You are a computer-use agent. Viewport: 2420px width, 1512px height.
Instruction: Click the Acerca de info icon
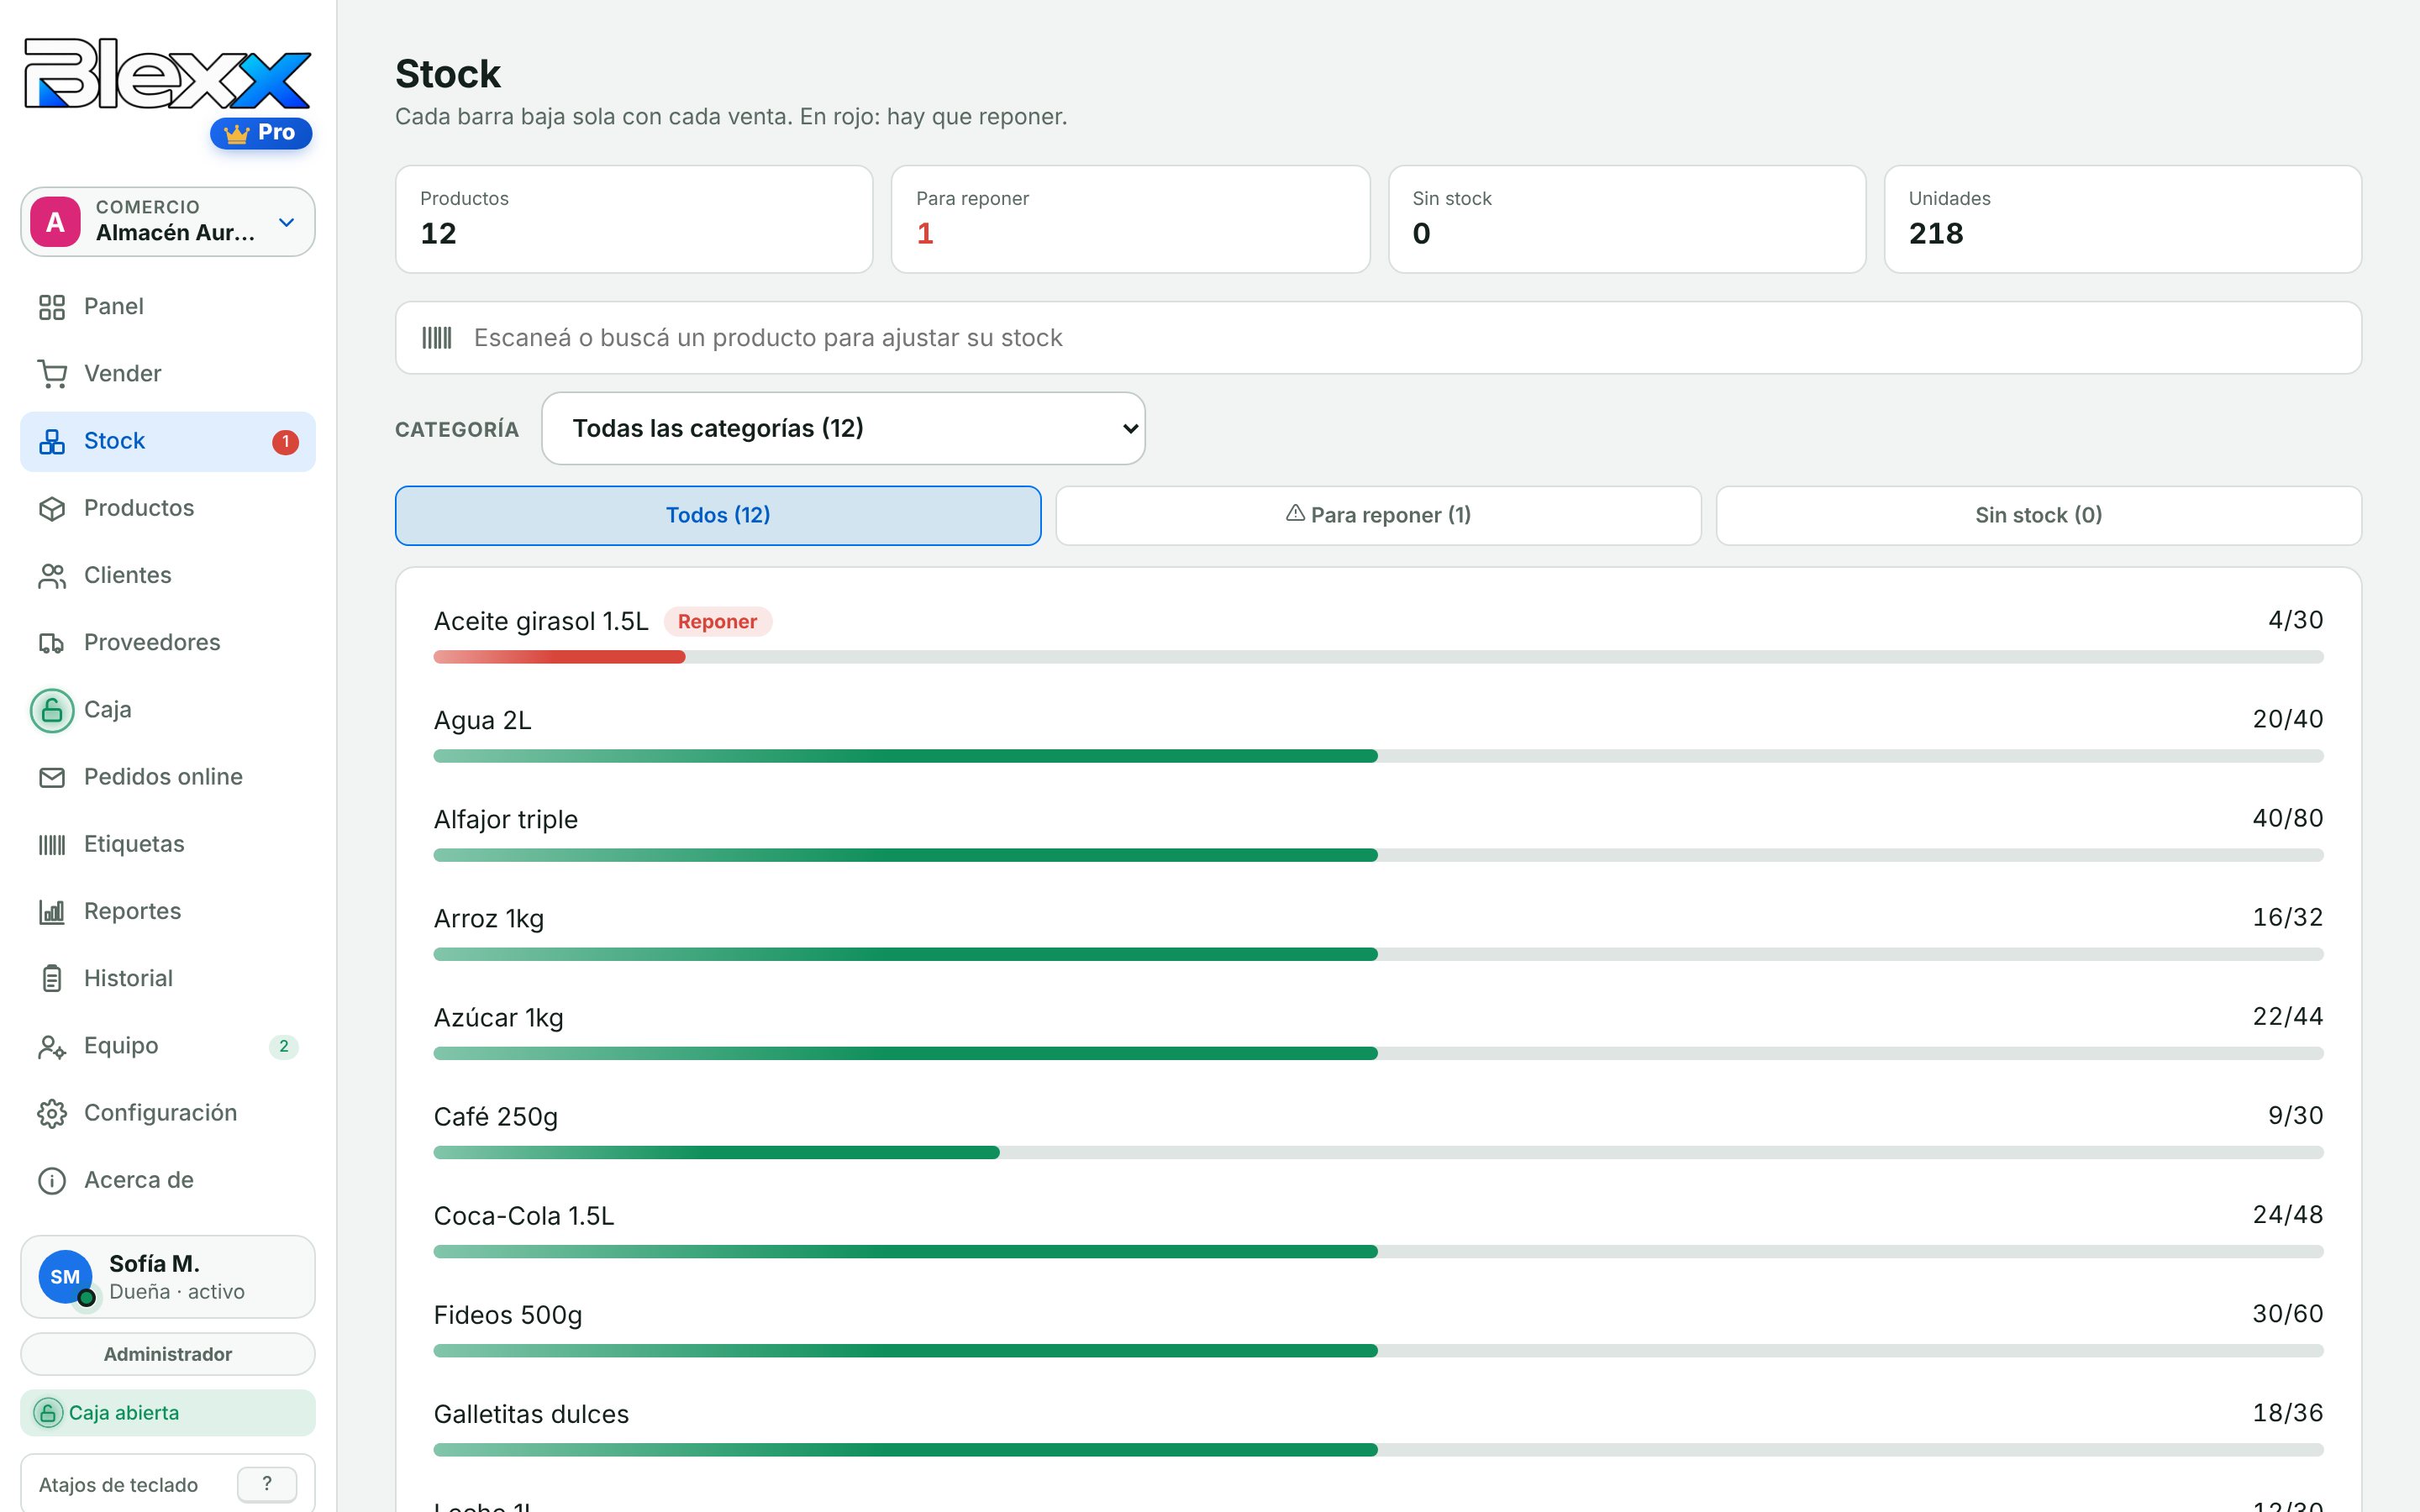coord(52,1180)
